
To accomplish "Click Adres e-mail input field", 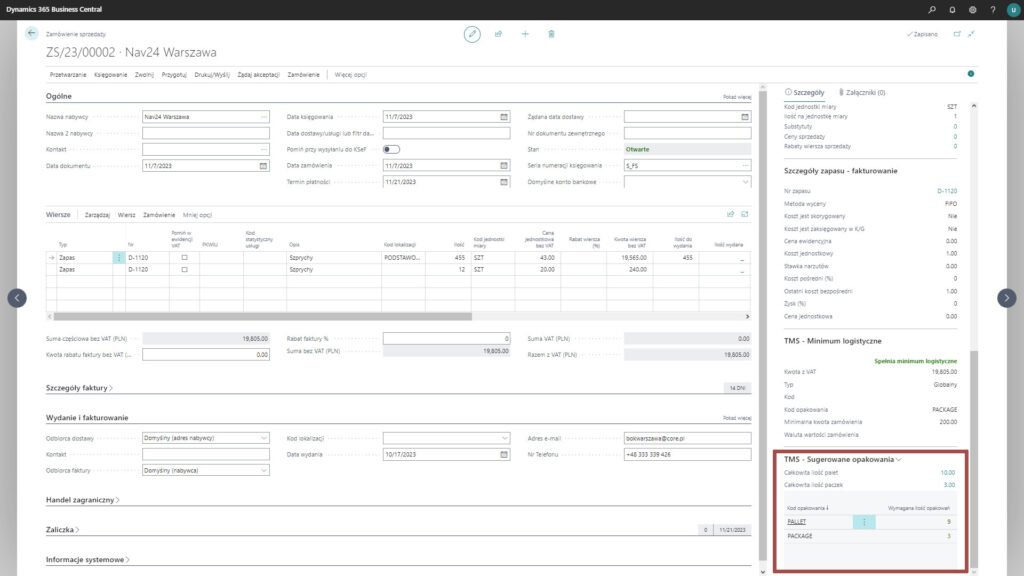I will tap(687, 438).
